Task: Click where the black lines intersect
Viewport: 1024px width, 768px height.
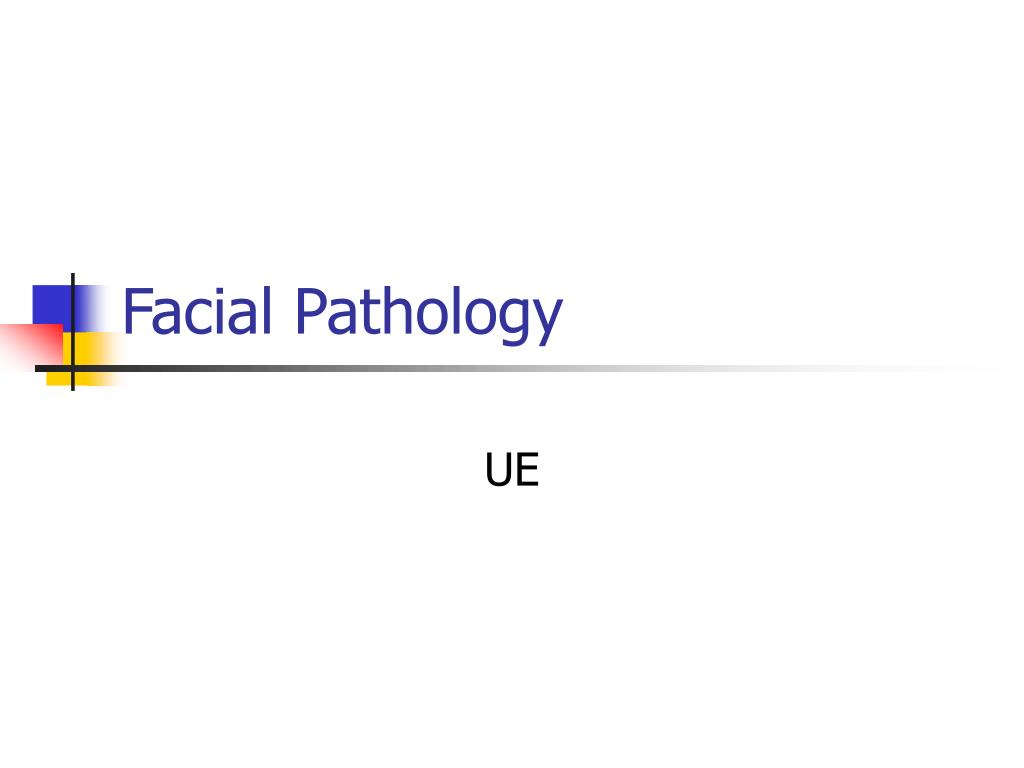Action: [x=72, y=368]
